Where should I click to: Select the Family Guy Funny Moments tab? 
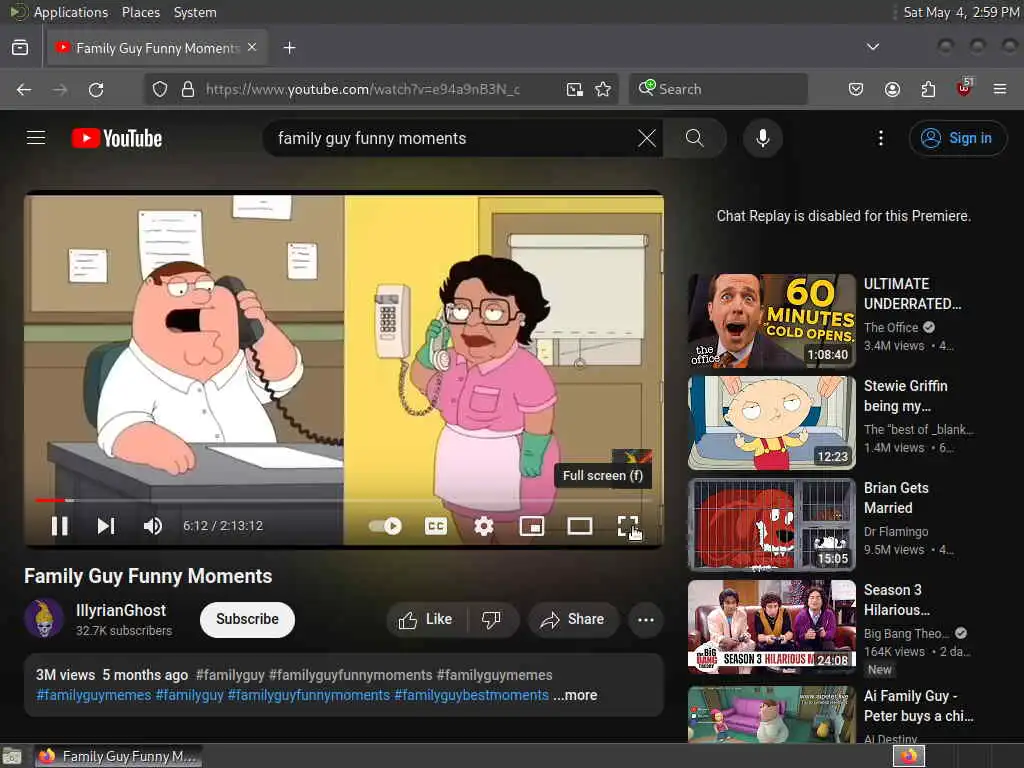point(157,48)
